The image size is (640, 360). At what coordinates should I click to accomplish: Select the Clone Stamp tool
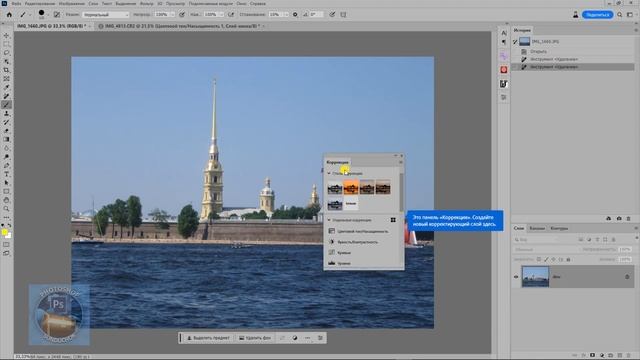click(6, 113)
